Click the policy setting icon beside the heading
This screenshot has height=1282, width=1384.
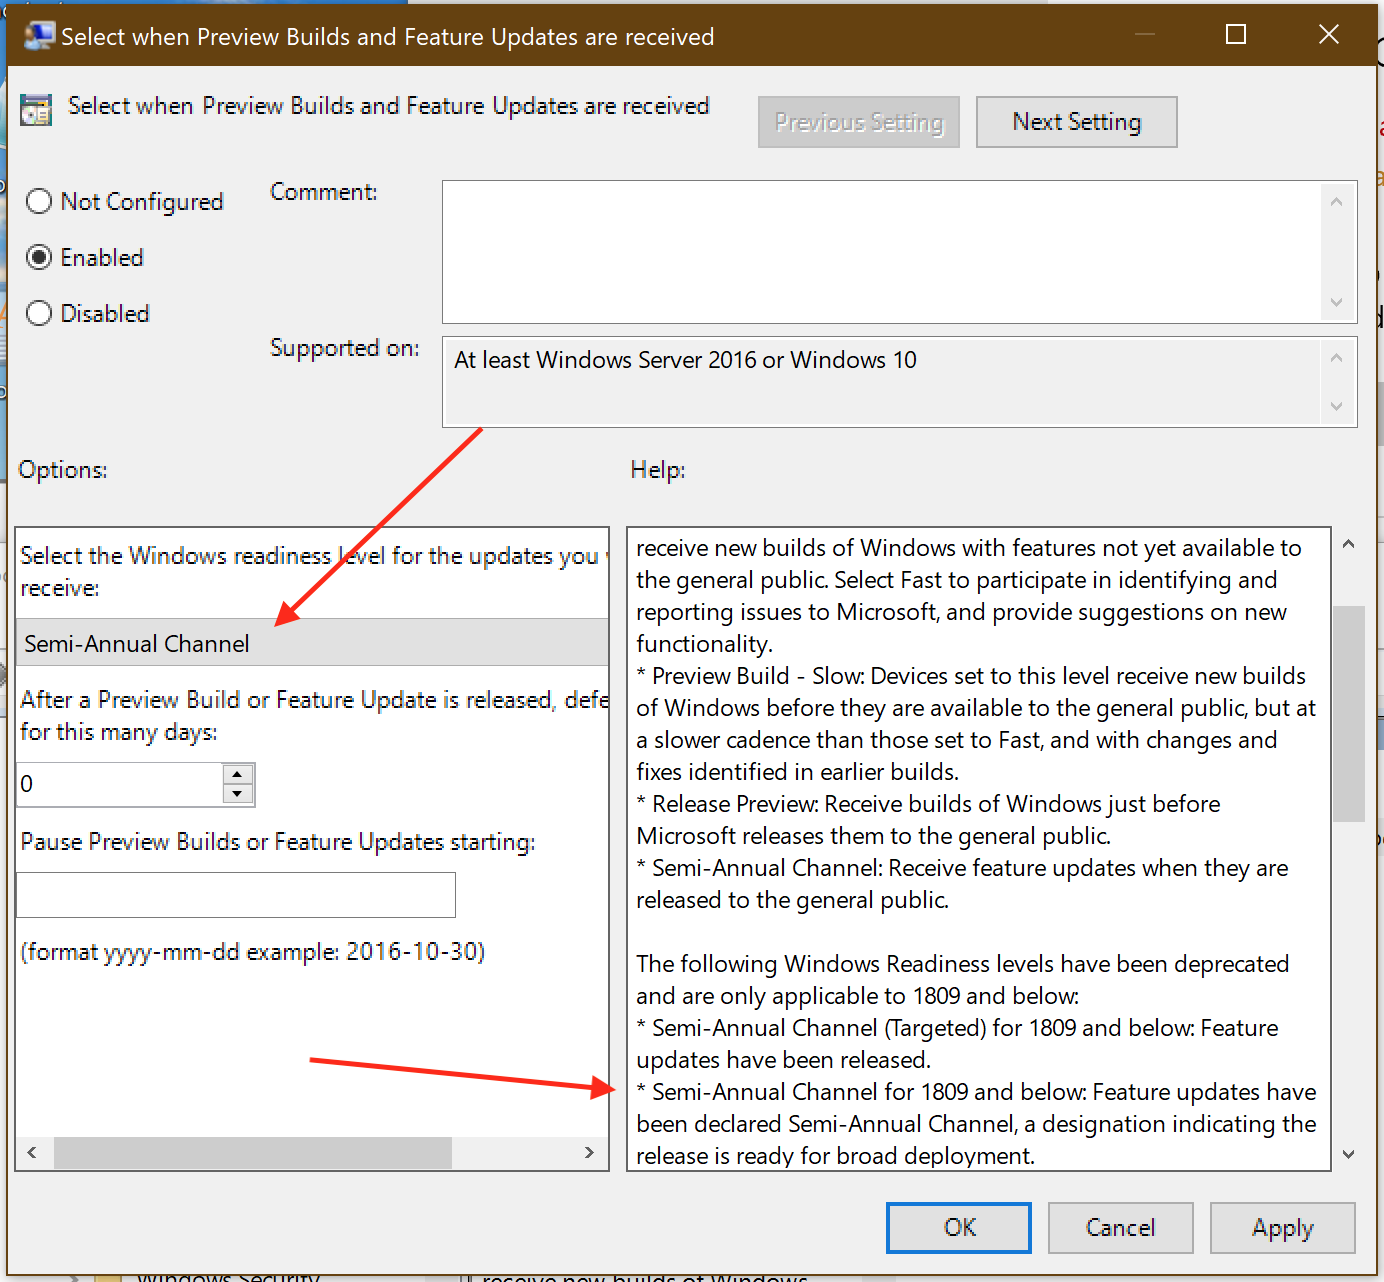pos(36,109)
